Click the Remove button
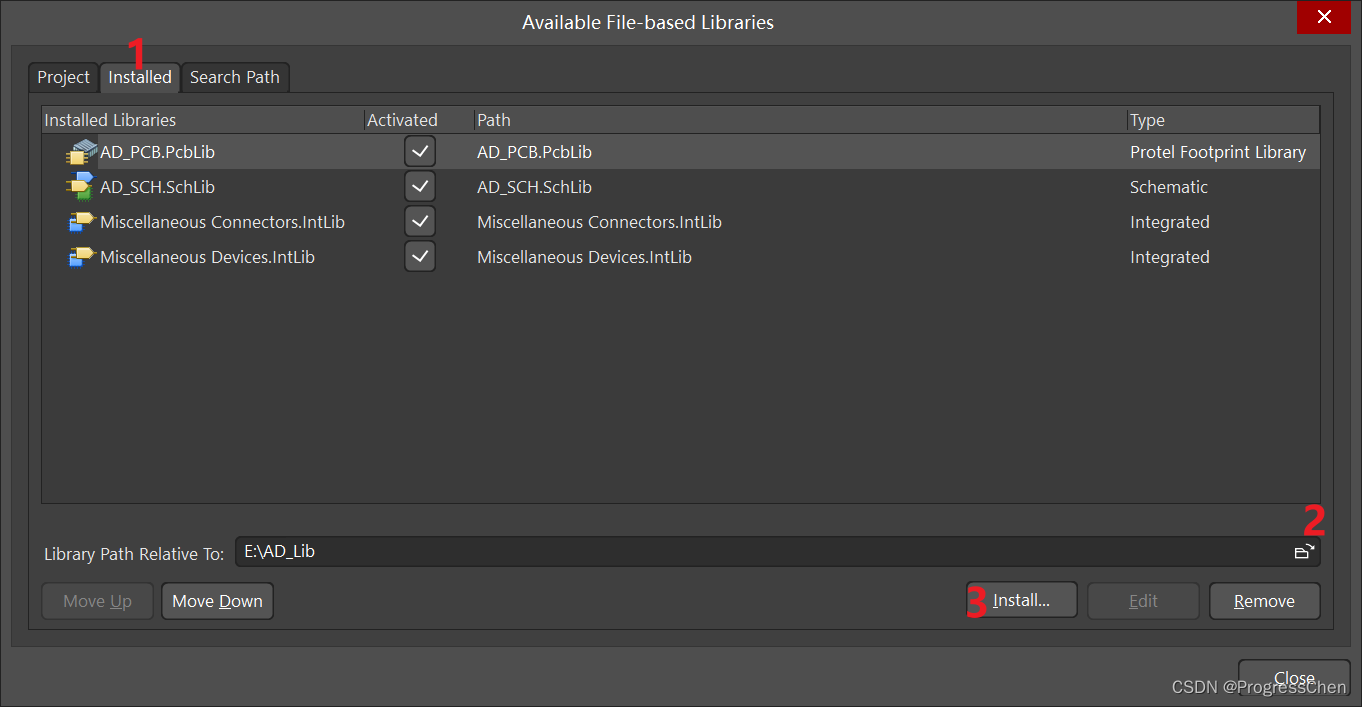This screenshot has width=1362, height=707. (x=1264, y=601)
